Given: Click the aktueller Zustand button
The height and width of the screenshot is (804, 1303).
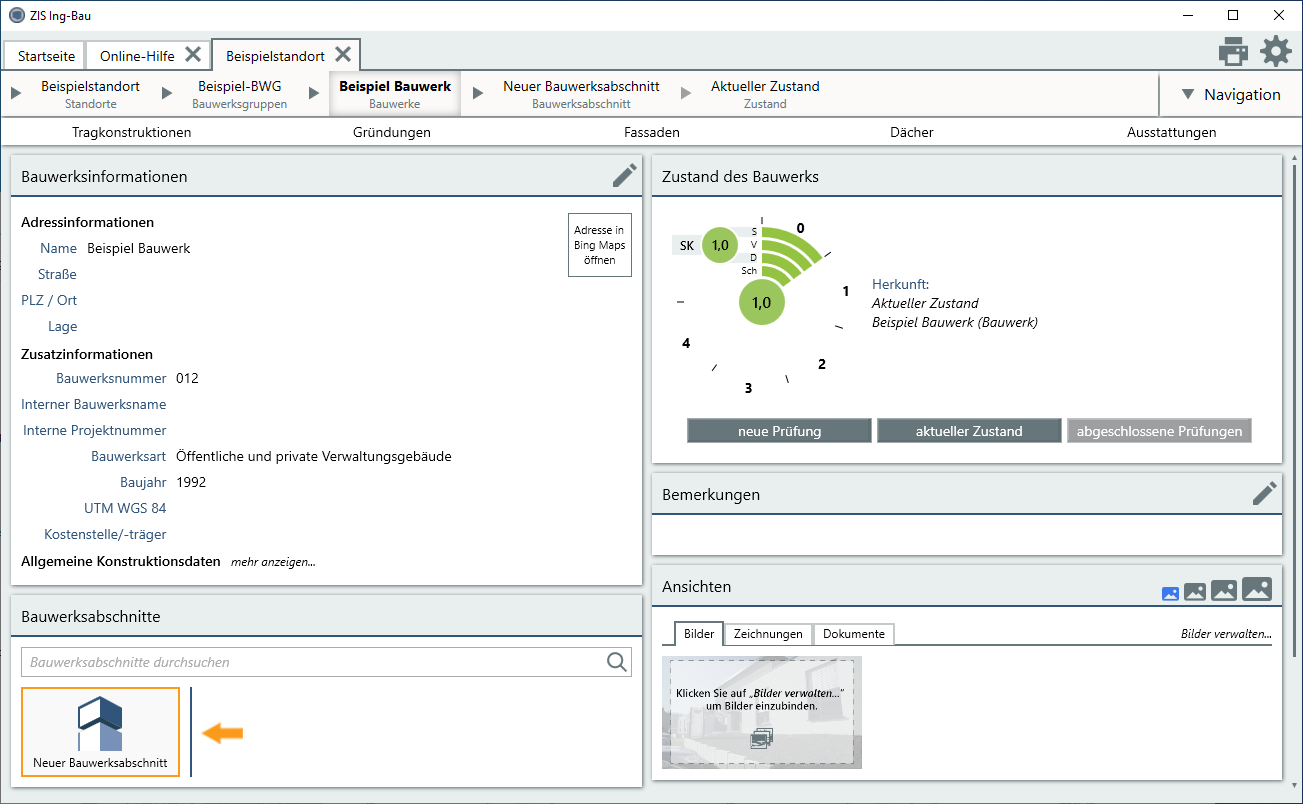Looking at the screenshot, I should (x=968, y=431).
